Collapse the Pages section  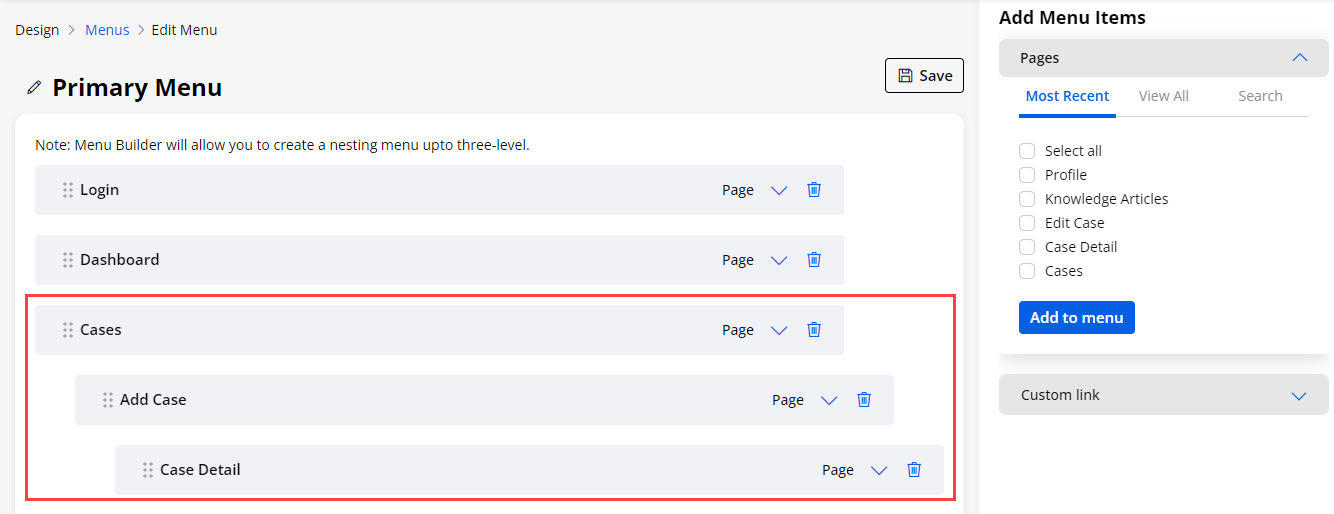(x=1299, y=58)
